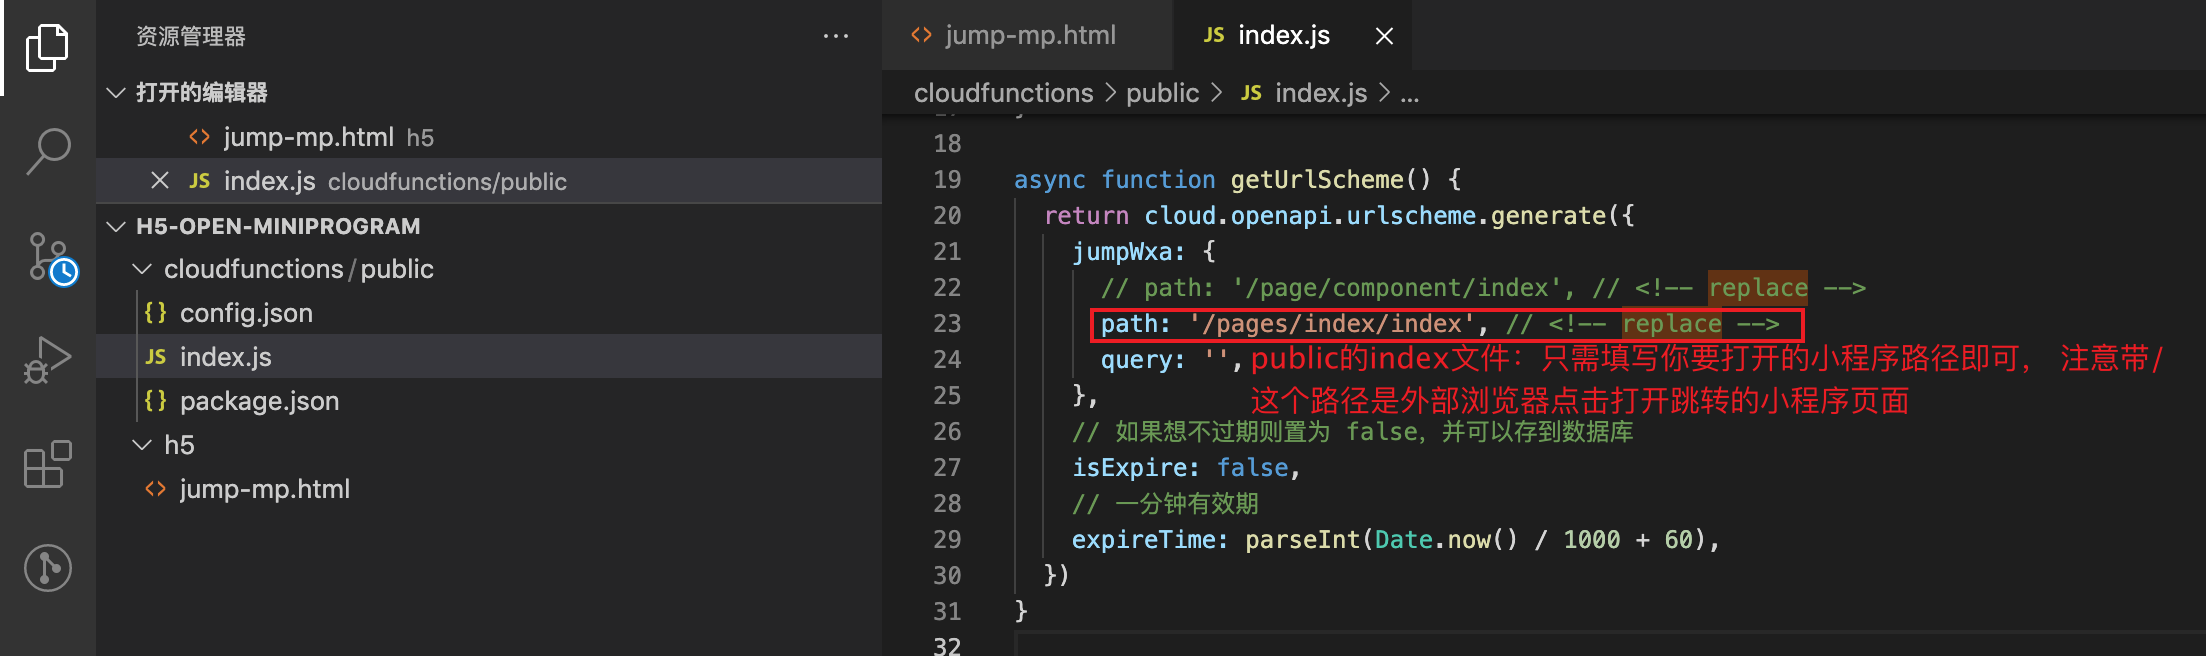This screenshot has width=2206, height=656.
Task: Click the commented '/page/component/index' path line
Action: [x=1483, y=287]
